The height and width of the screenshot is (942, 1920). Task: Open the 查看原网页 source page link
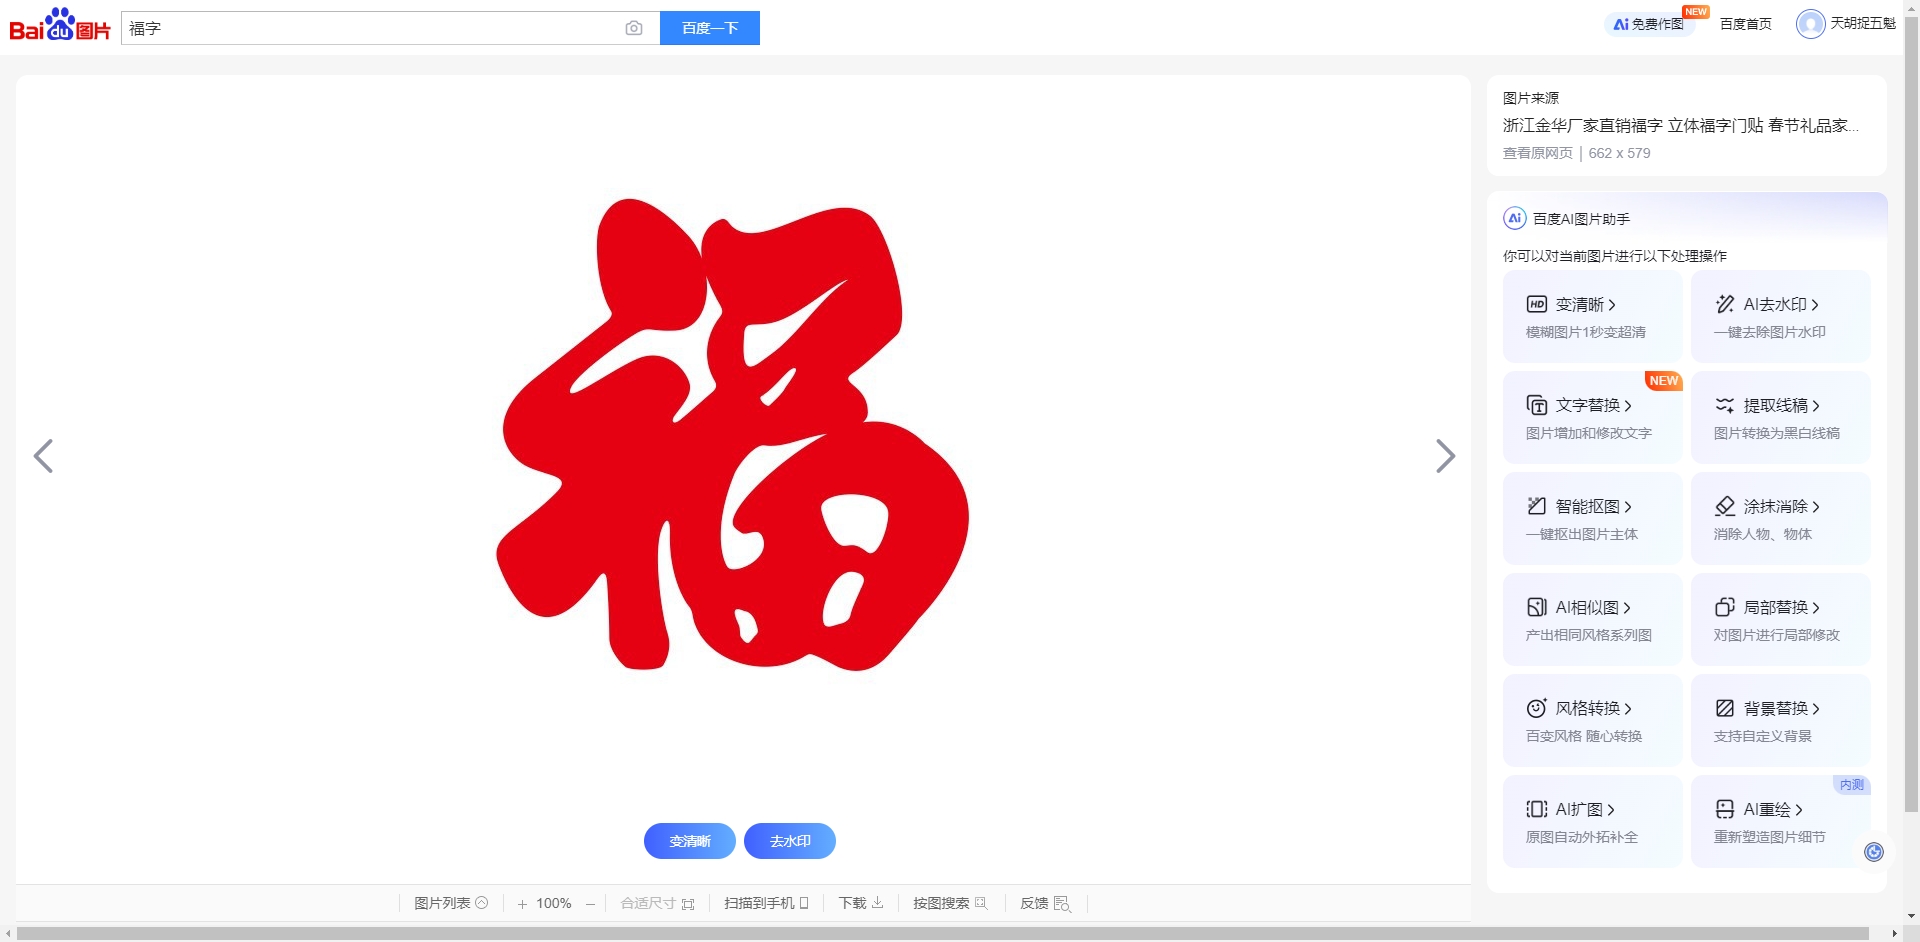point(1537,153)
